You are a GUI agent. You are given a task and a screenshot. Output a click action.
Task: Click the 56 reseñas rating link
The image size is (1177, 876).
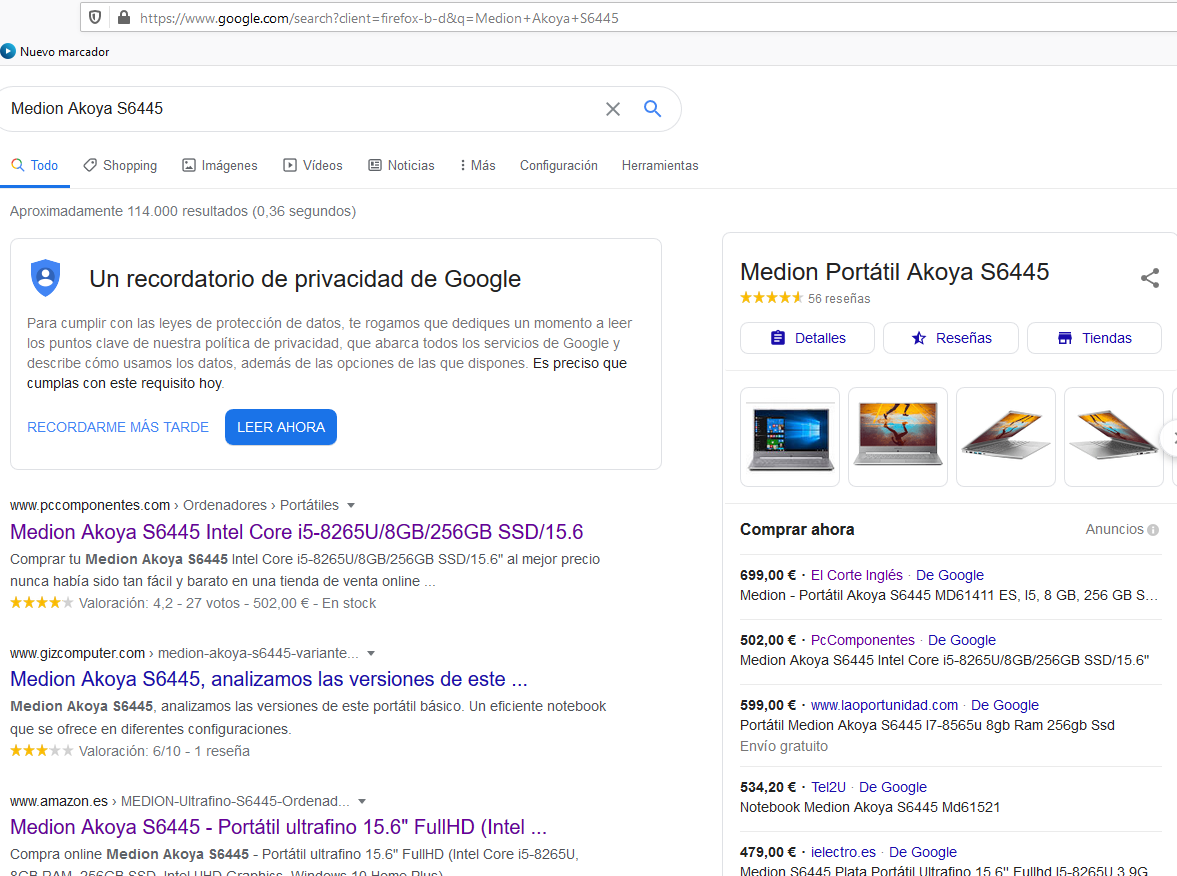point(838,299)
